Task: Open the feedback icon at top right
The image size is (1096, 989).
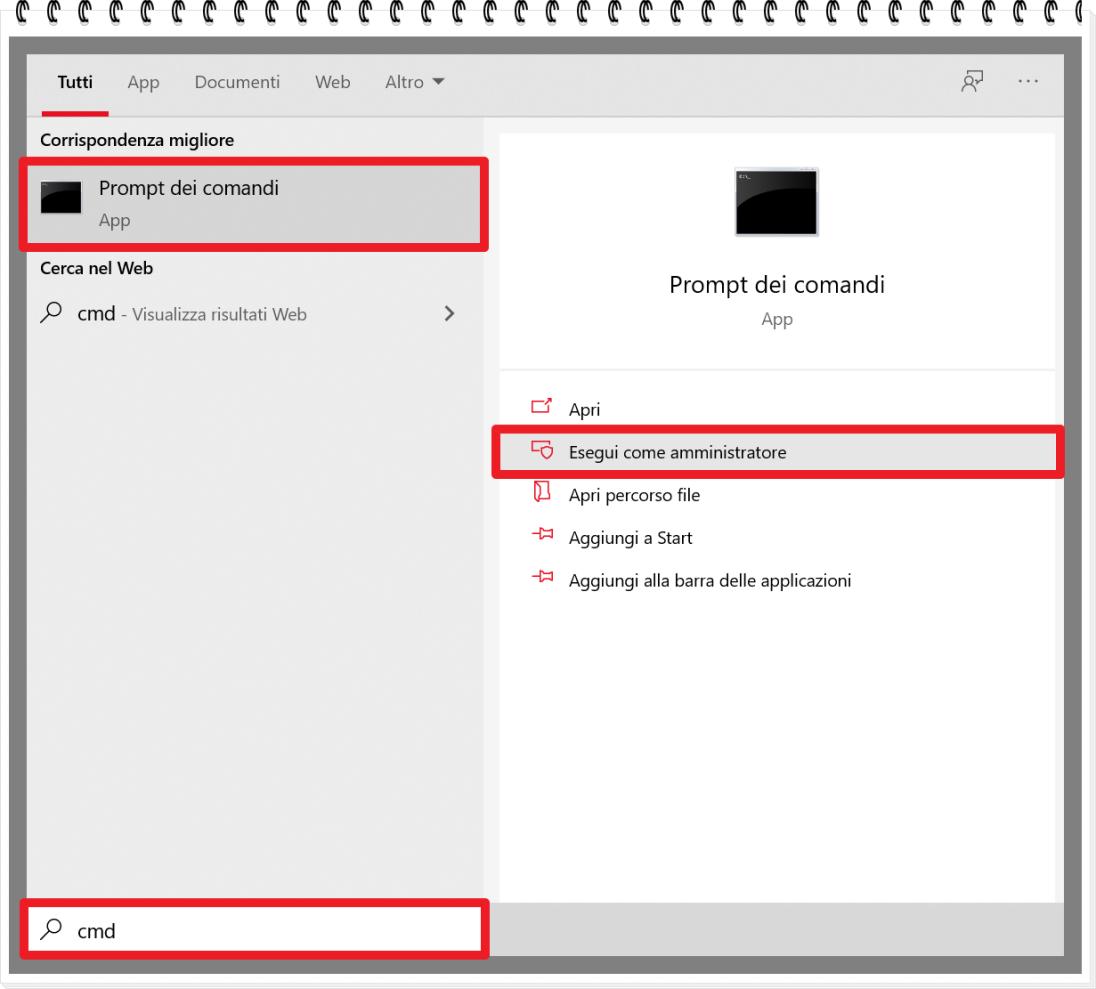Action: tap(969, 82)
